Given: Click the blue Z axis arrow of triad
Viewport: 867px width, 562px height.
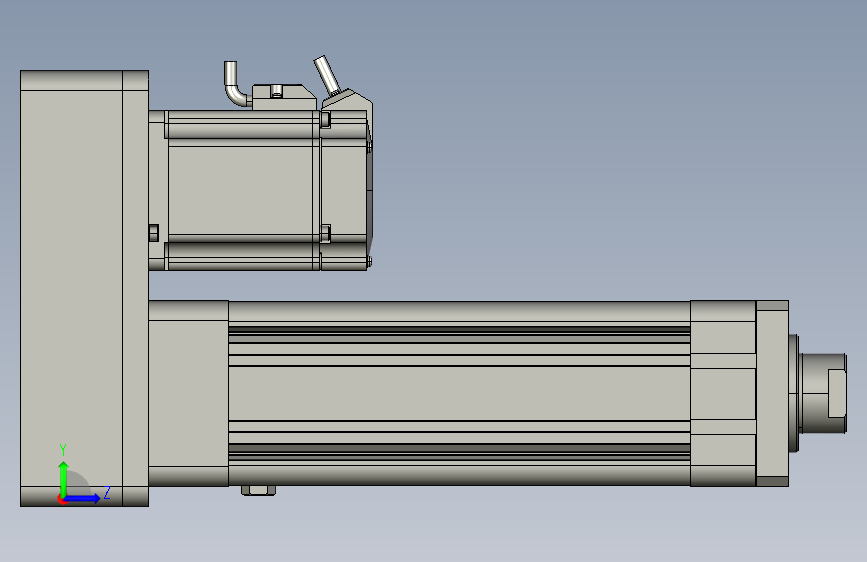Looking at the screenshot, I should 83,498.
